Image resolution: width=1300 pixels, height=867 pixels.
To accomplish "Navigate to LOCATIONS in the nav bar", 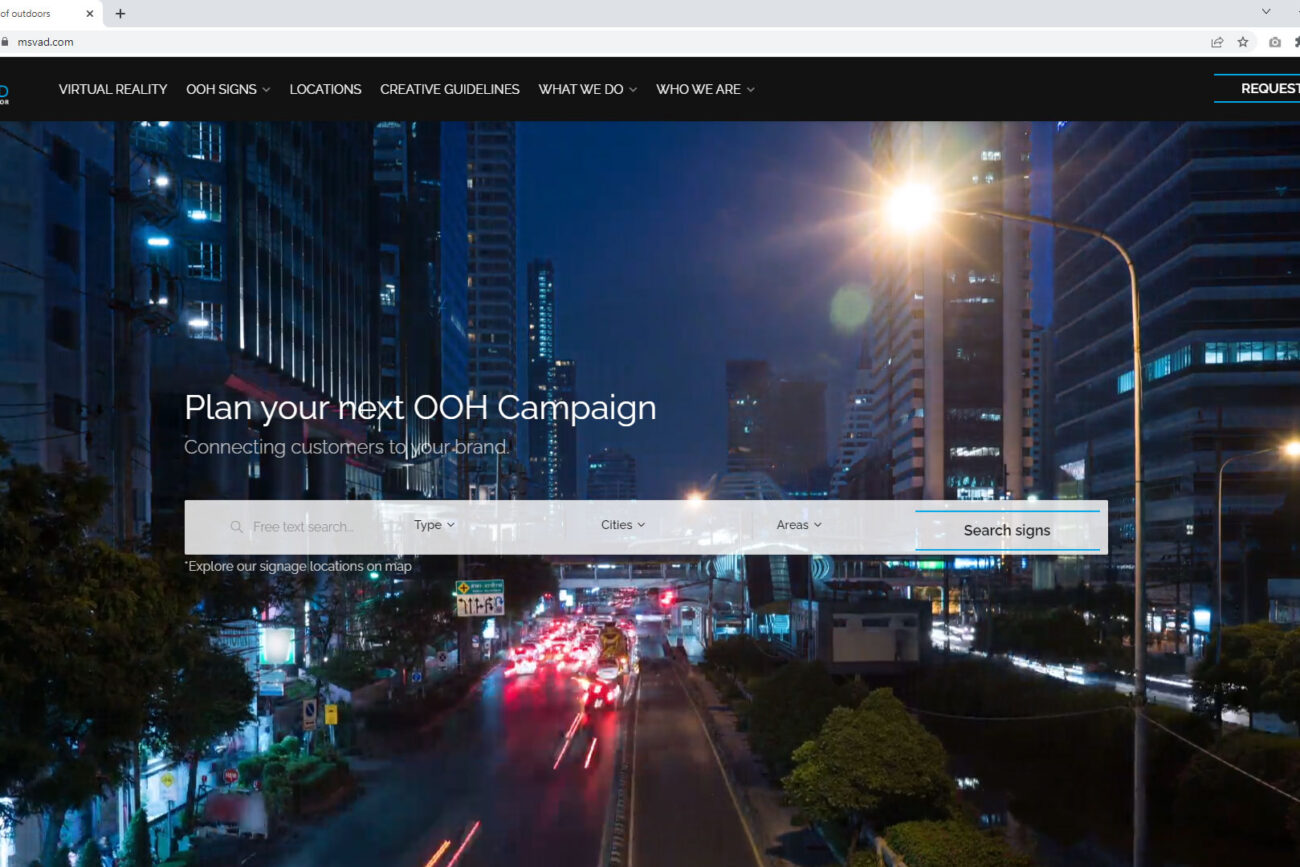I will coord(325,89).
